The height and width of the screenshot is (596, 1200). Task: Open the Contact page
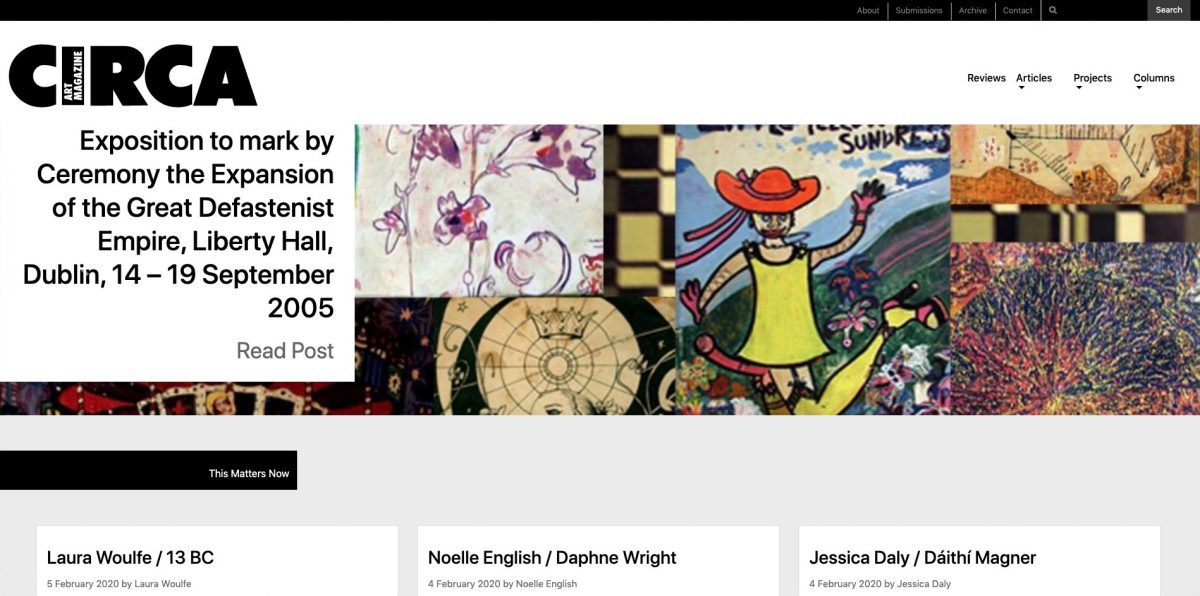(x=1018, y=10)
